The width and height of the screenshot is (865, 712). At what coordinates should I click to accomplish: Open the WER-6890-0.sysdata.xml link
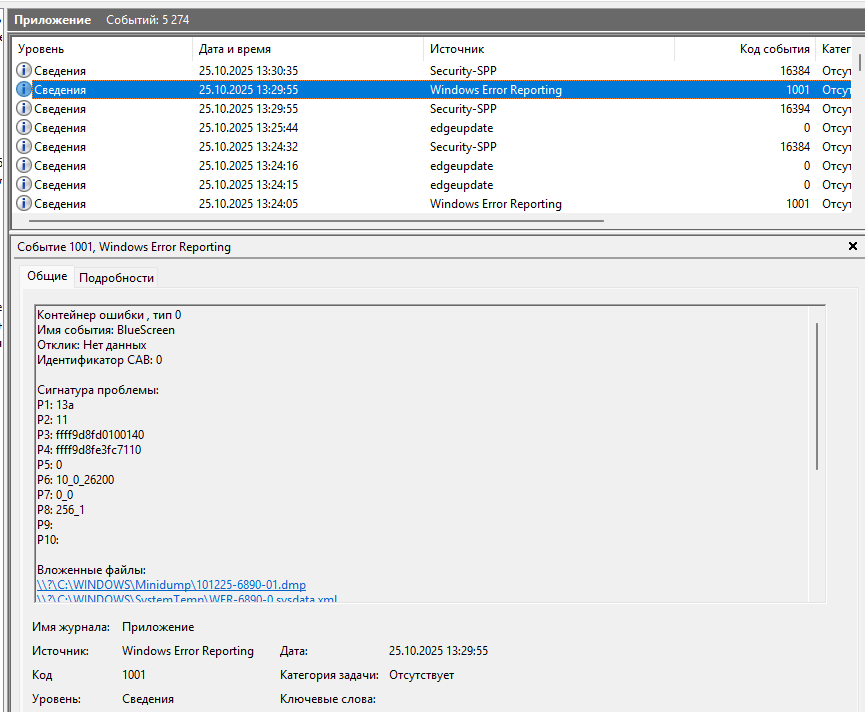[187, 599]
